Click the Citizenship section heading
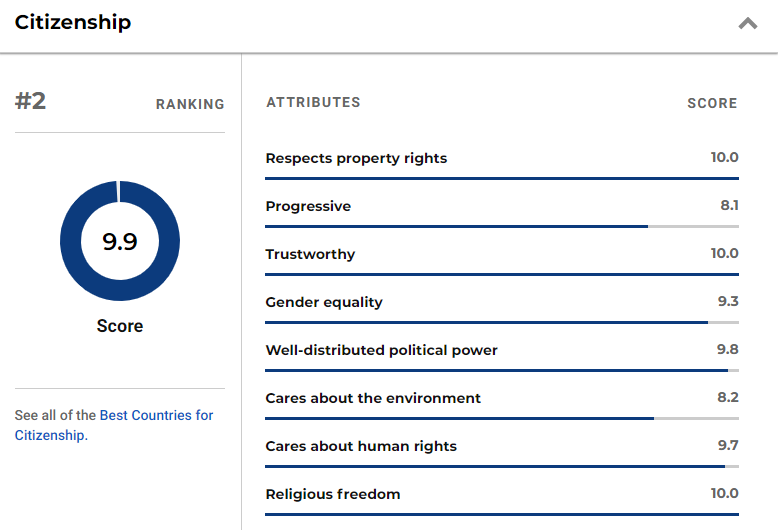 pyautogui.click(x=73, y=22)
